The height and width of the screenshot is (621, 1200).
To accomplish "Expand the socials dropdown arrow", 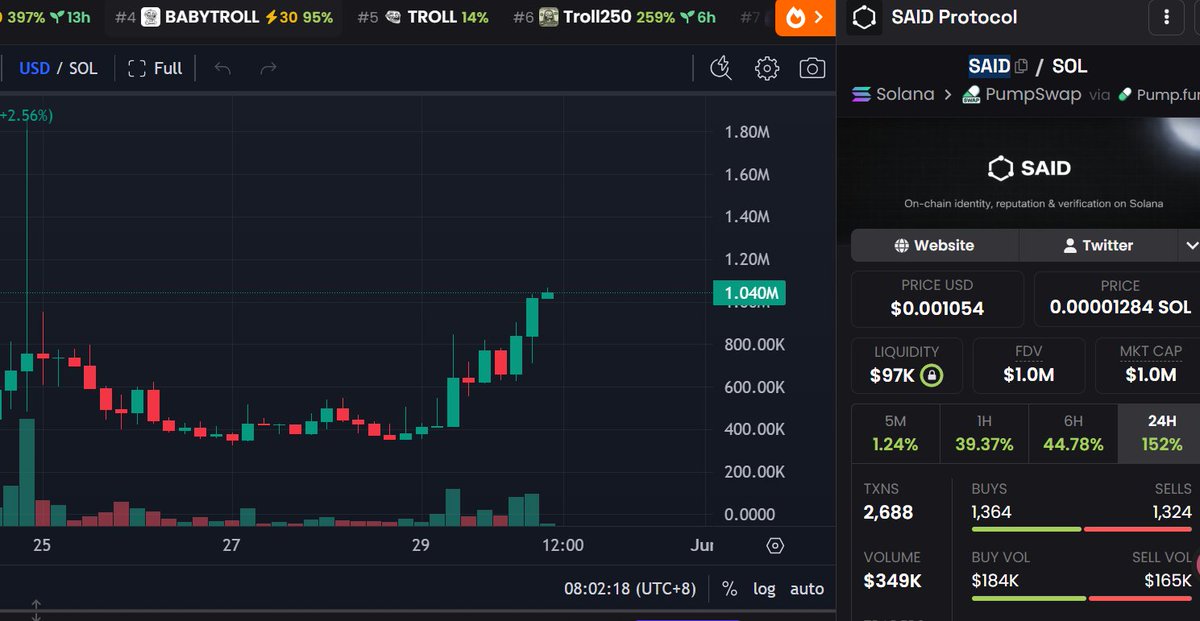I will coord(1190,245).
